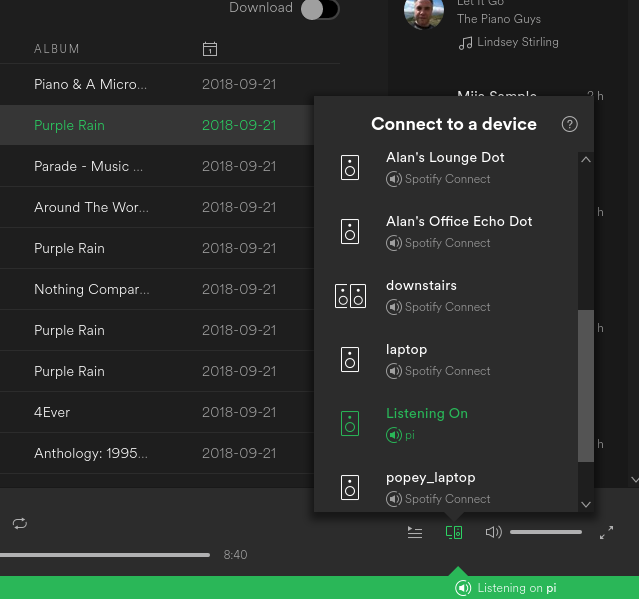The image size is (639, 599).
Task: Select Alan's Lounge Dot device
Action: point(445,168)
